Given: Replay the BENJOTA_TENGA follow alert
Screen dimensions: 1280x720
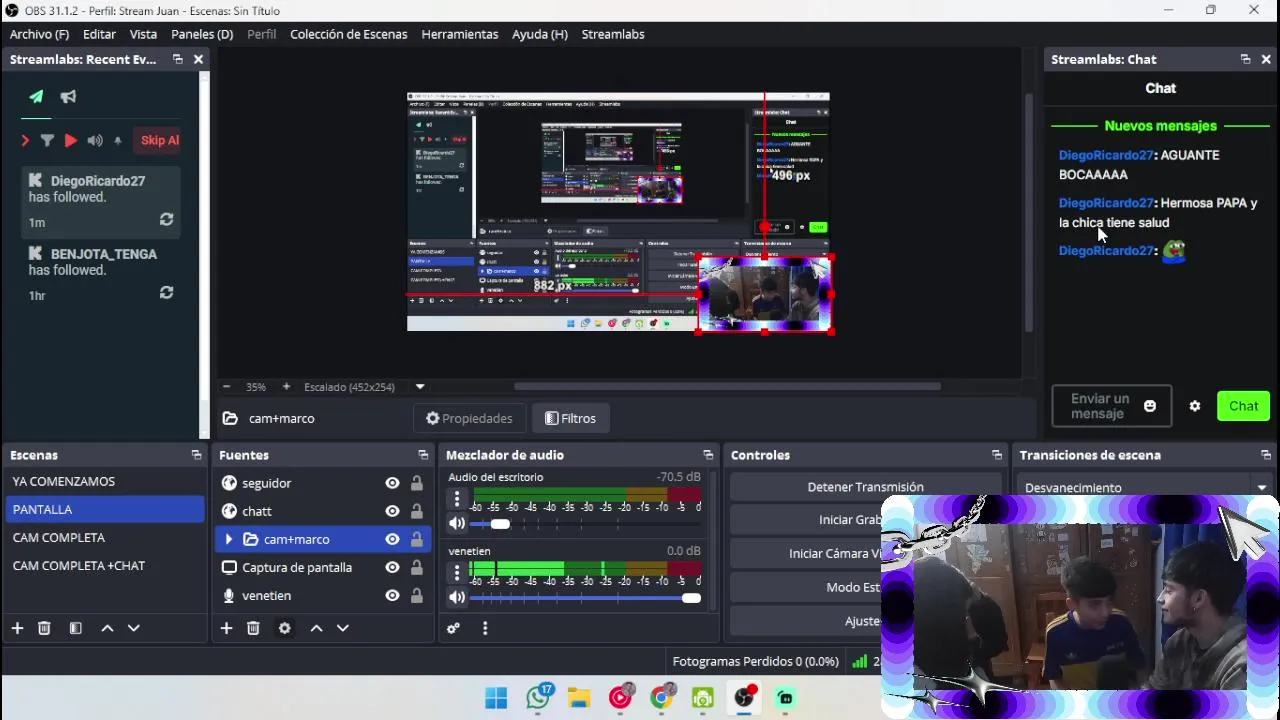Looking at the screenshot, I should pos(166,293).
